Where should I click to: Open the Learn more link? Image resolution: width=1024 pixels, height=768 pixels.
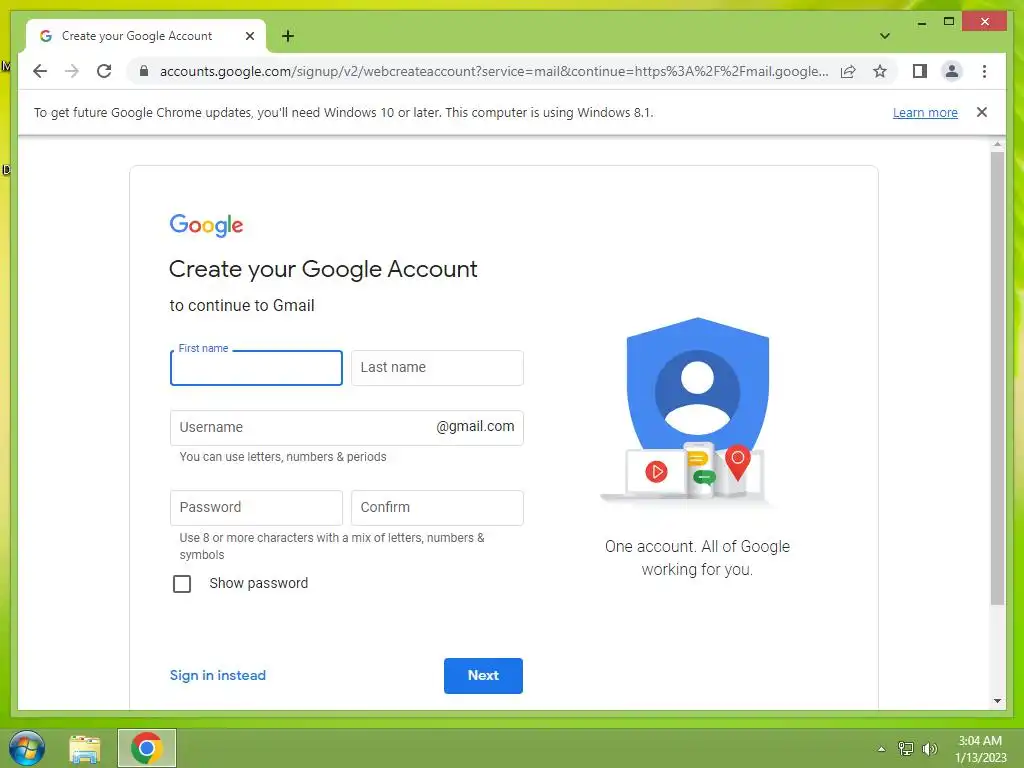[925, 112]
